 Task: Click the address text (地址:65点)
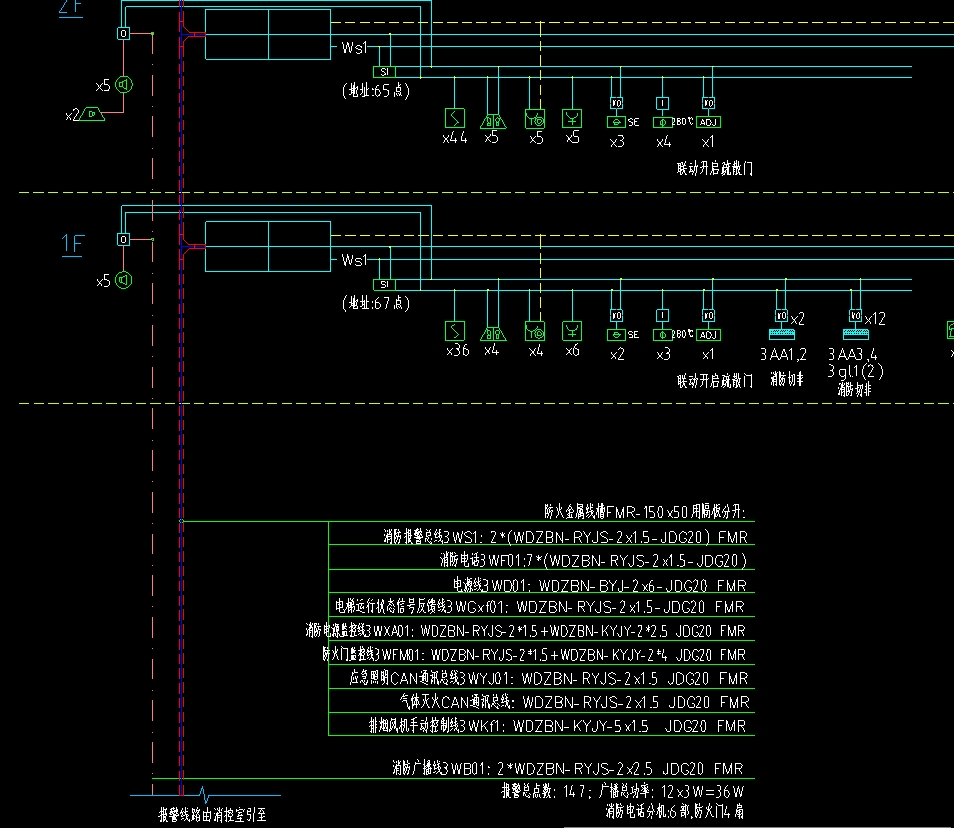click(376, 91)
